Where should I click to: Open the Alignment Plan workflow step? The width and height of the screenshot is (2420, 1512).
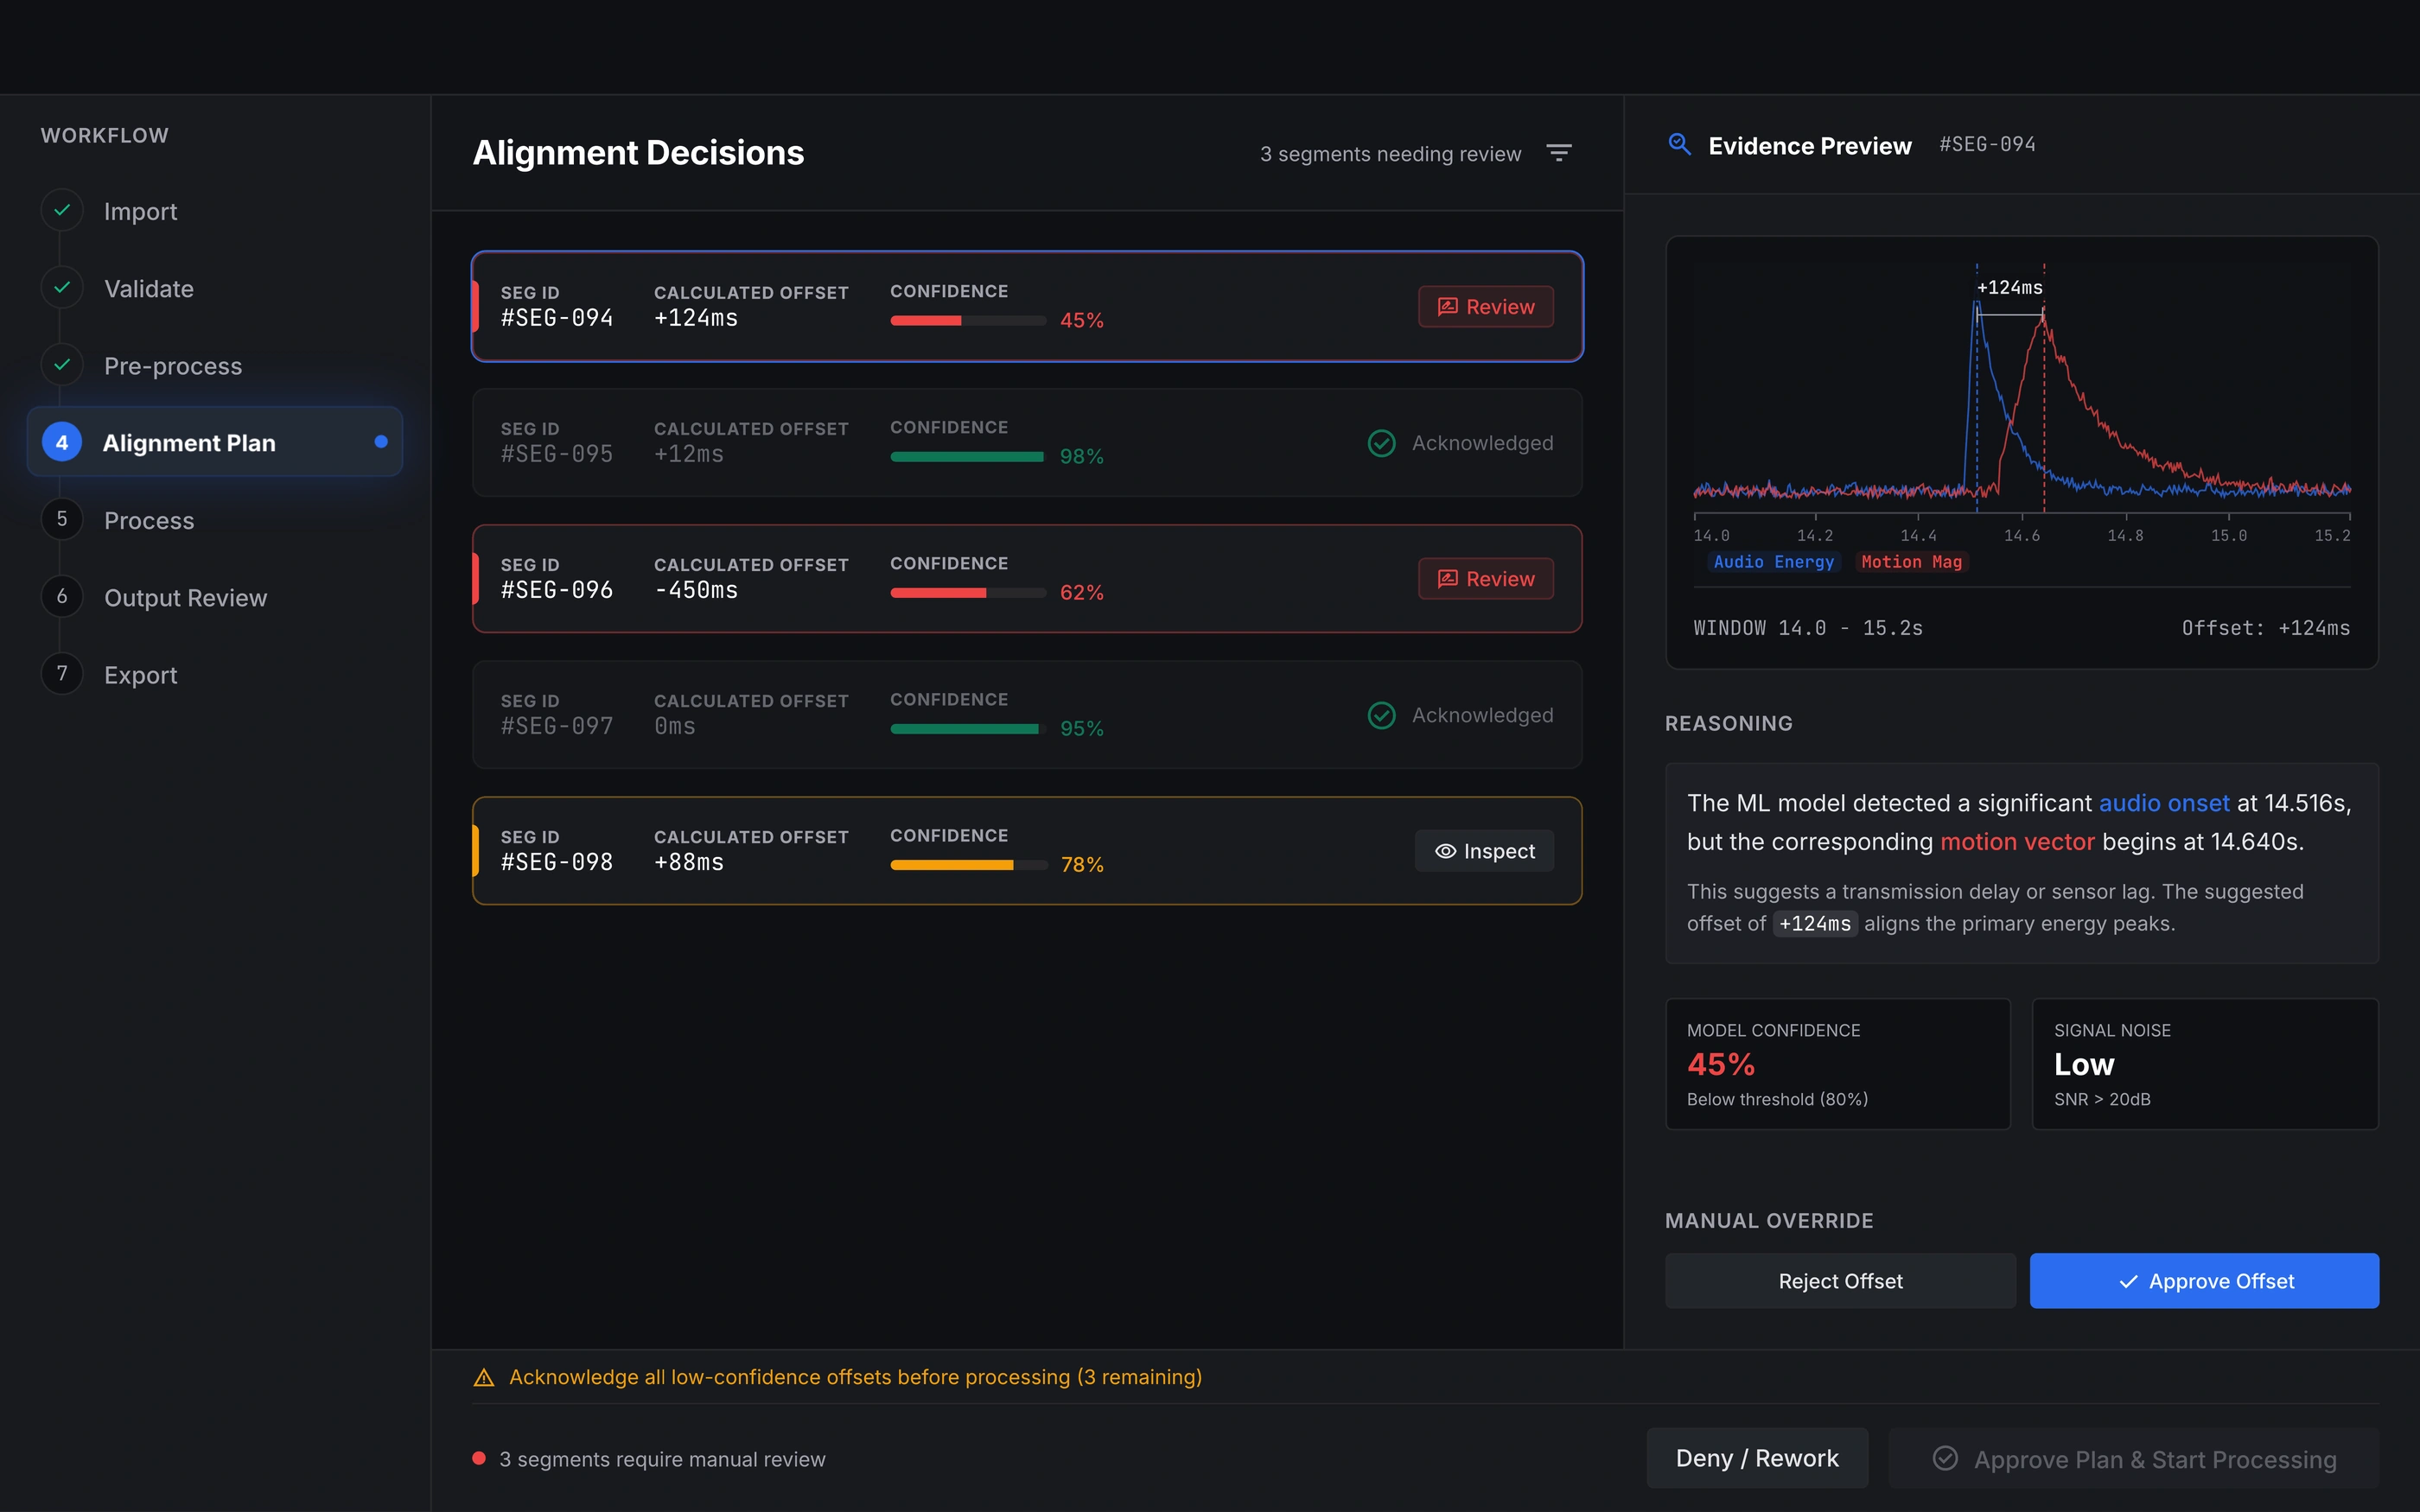pos(215,442)
